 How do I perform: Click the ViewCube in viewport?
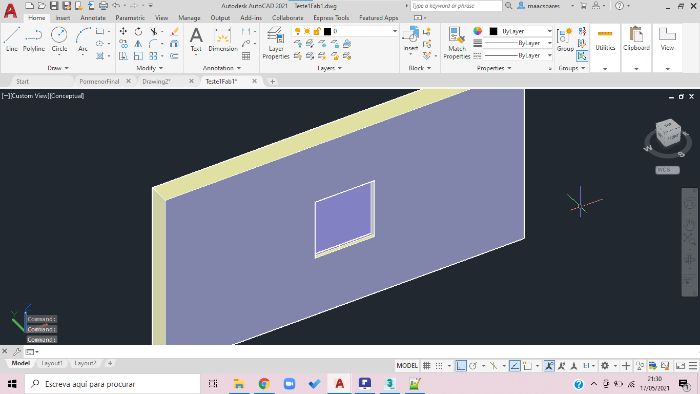pyautogui.click(x=668, y=133)
